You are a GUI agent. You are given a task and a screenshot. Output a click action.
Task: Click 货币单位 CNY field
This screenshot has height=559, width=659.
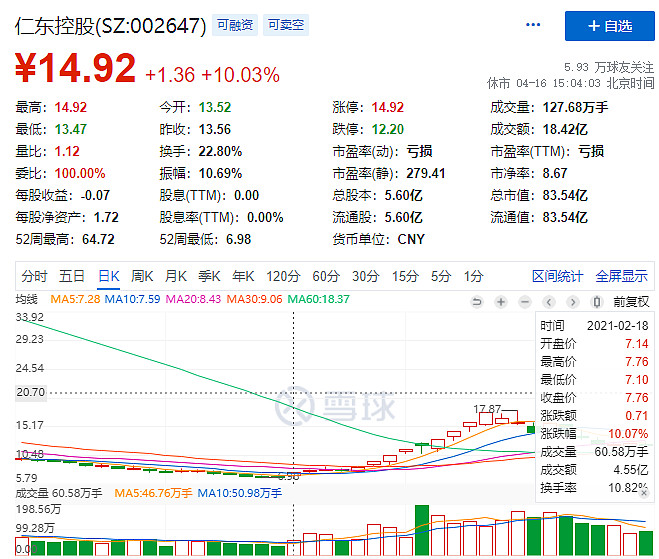[x=378, y=239]
